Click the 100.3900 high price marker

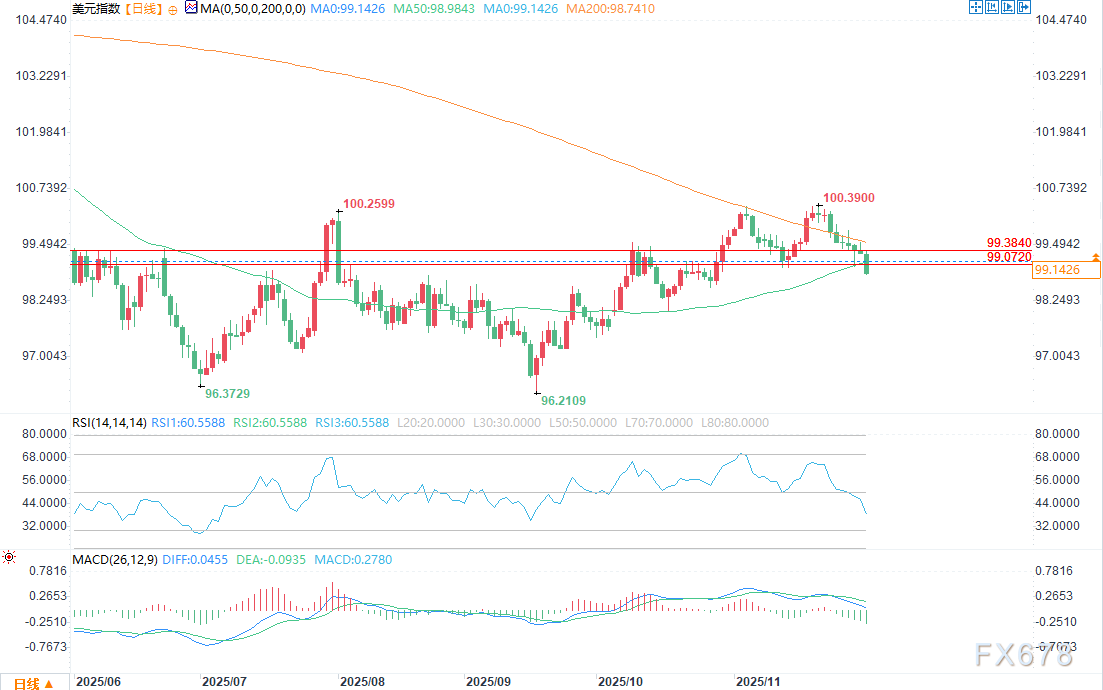point(849,198)
